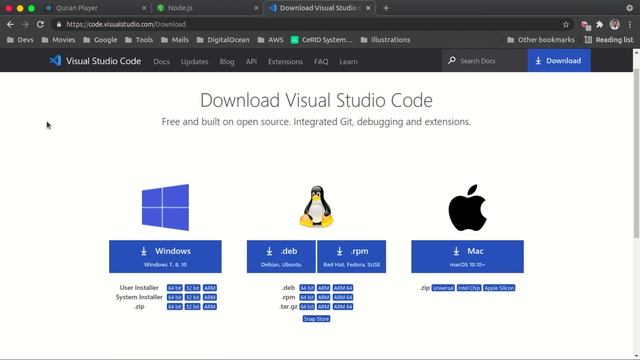Screen dimensions: 640x360
Task: Open the CeRID System bookmark
Action: (x=322, y=40)
